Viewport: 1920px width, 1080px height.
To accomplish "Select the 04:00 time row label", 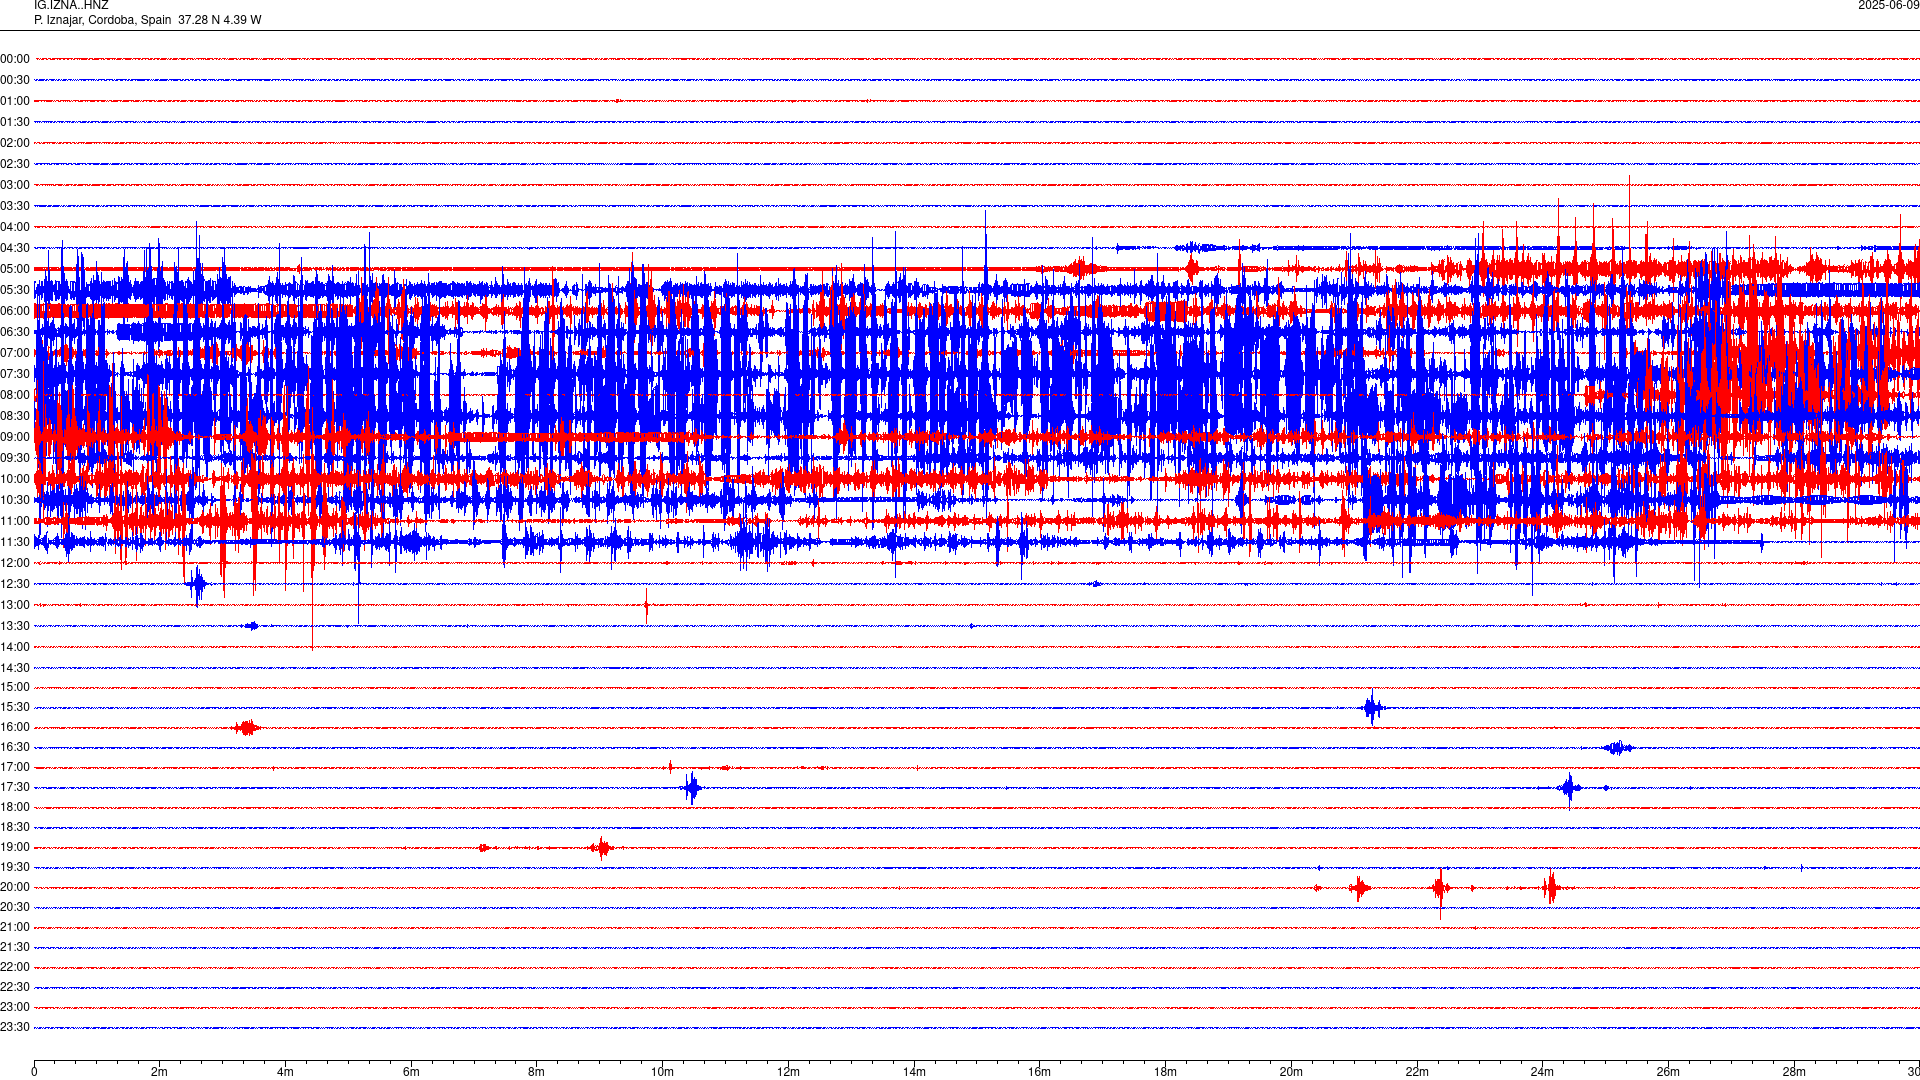I will coord(15,227).
